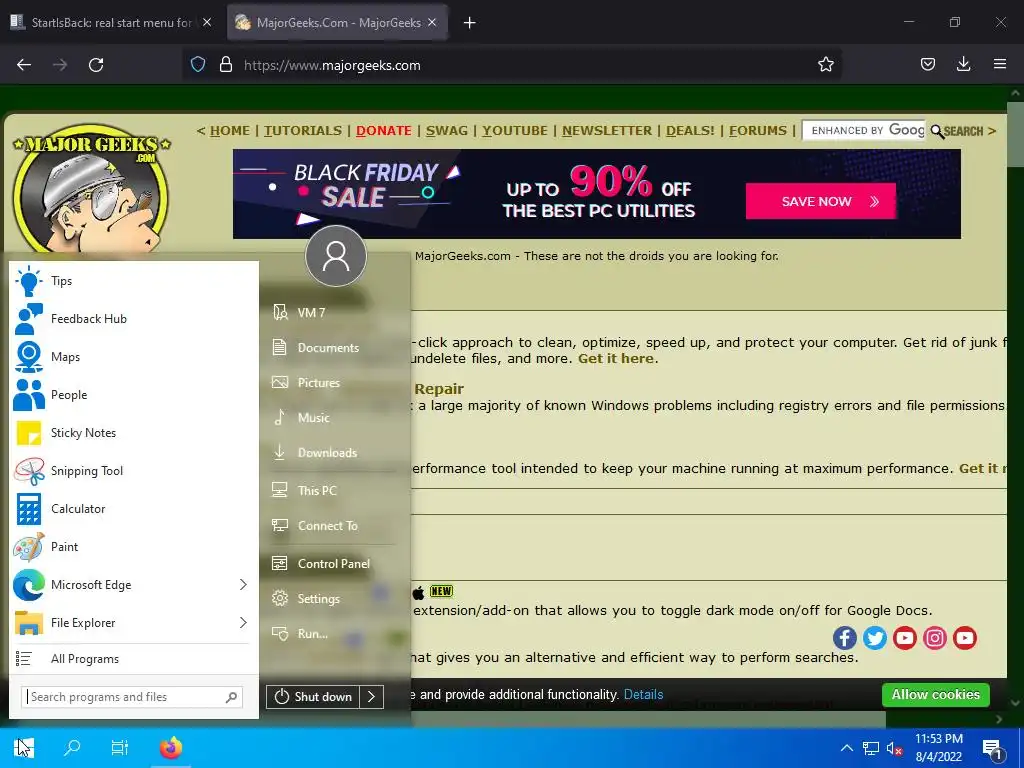Open TUTORIALS link

(x=303, y=131)
